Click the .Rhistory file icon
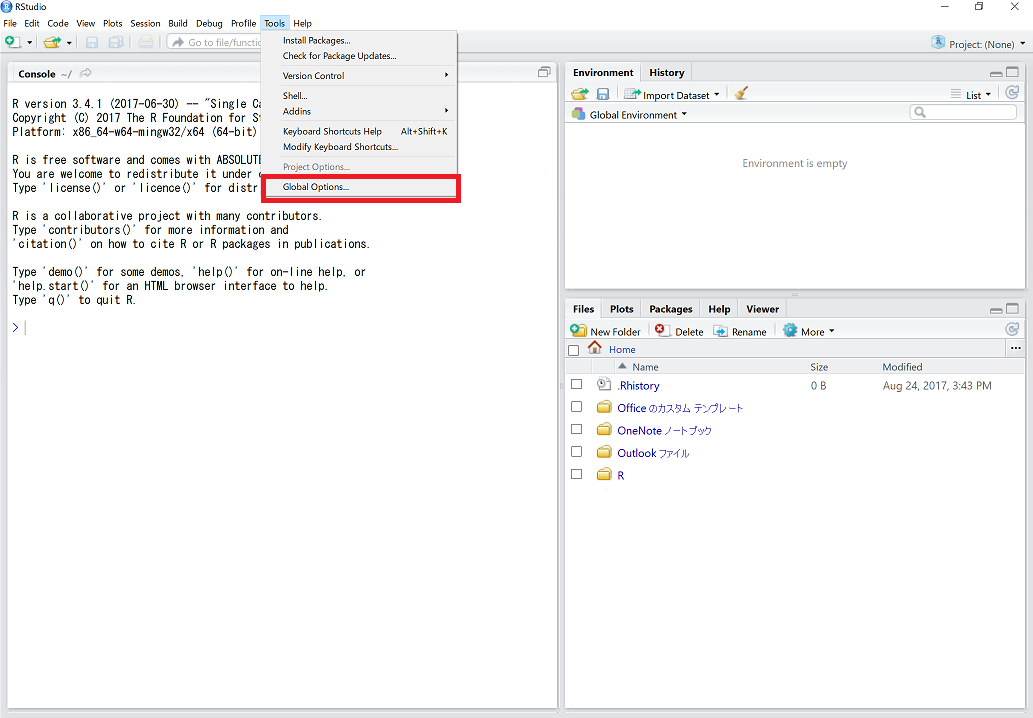 coord(603,385)
